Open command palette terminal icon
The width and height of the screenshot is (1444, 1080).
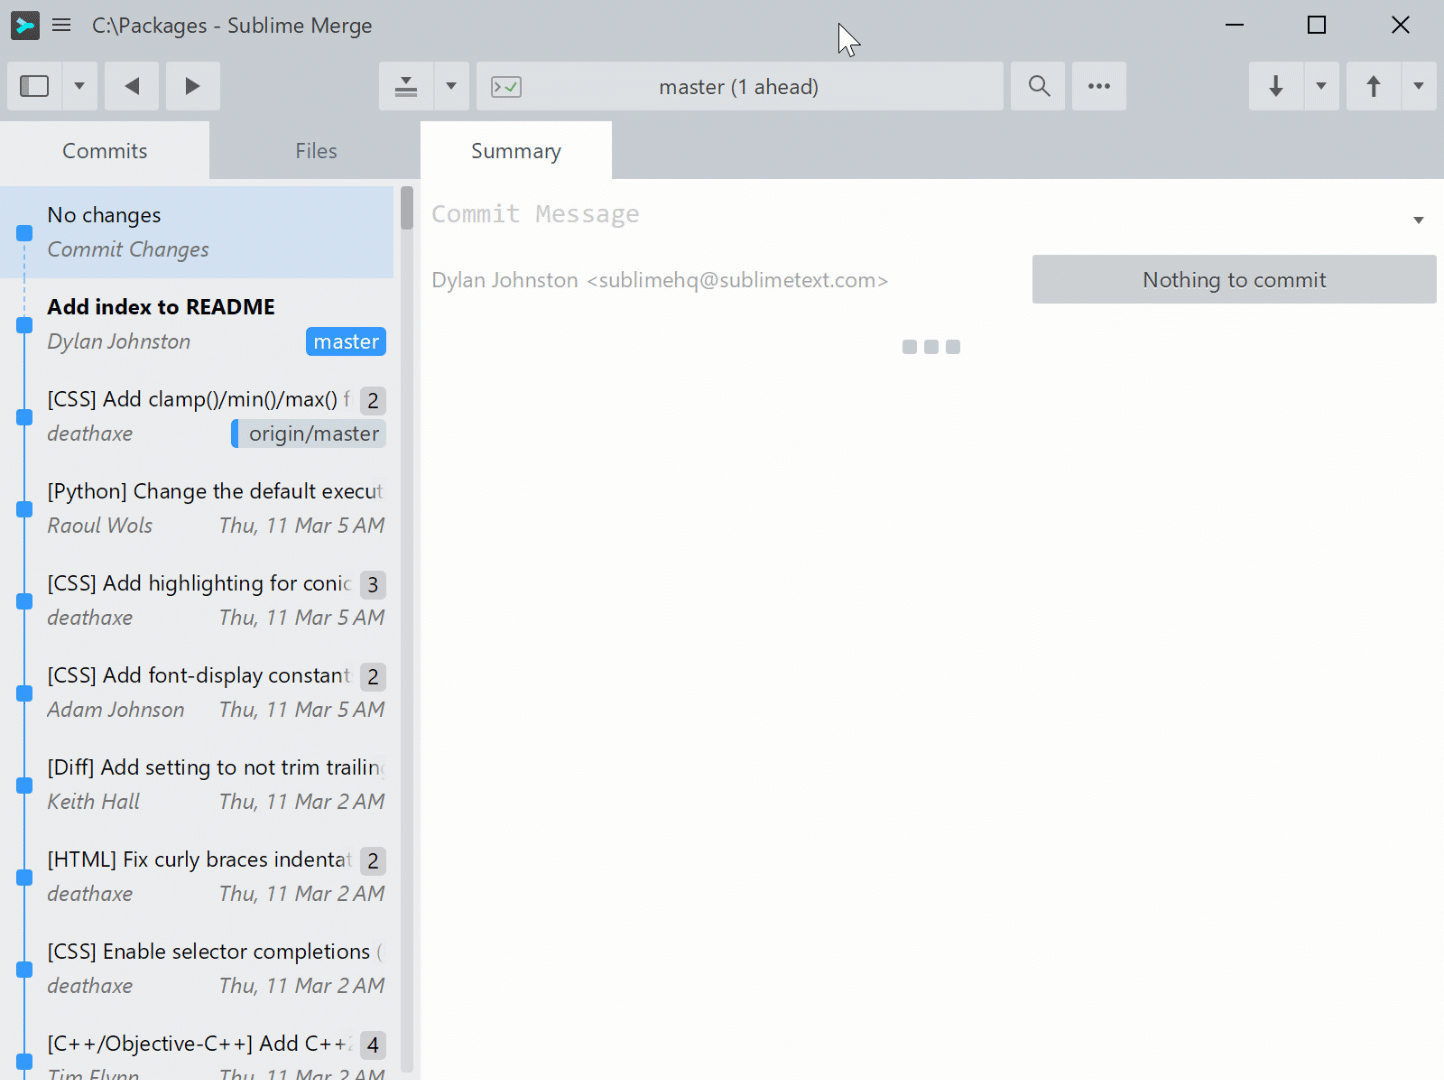506,87
